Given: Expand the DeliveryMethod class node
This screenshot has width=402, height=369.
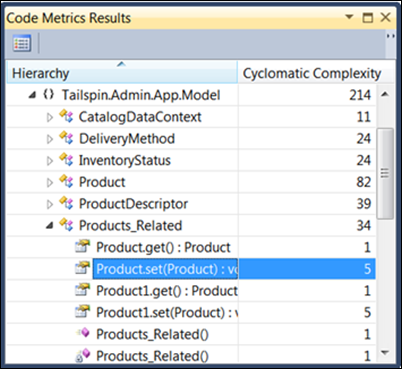Looking at the screenshot, I should pyautogui.click(x=50, y=139).
